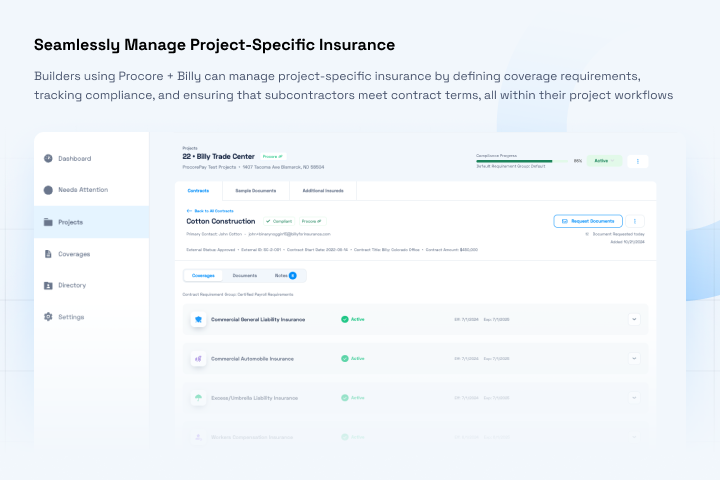Click green Active checkmark for General Liability
The width and height of the screenshot is (720, 480).
coord(345,319)
